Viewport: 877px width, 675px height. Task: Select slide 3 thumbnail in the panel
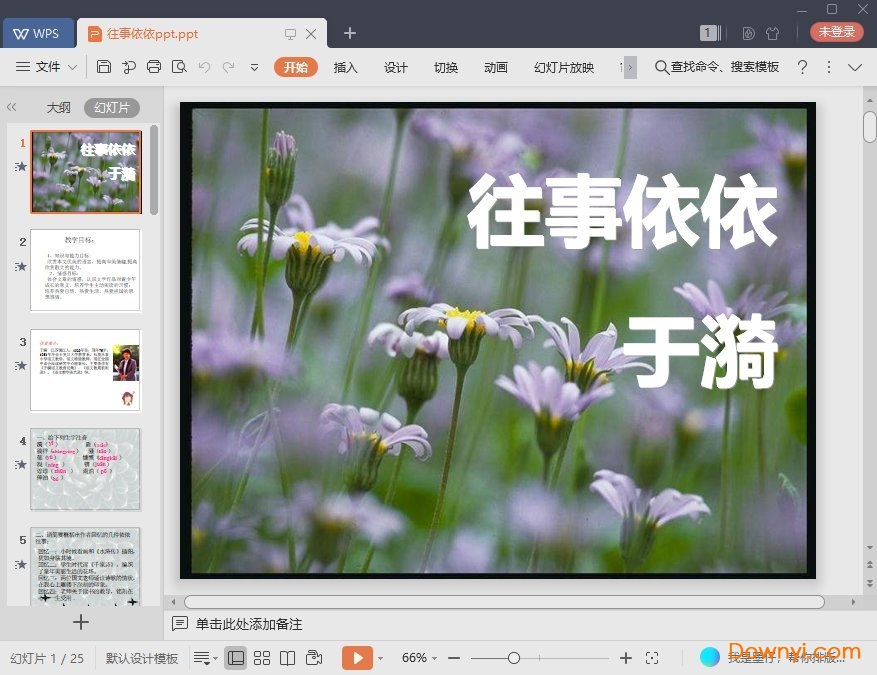[86, 371]
